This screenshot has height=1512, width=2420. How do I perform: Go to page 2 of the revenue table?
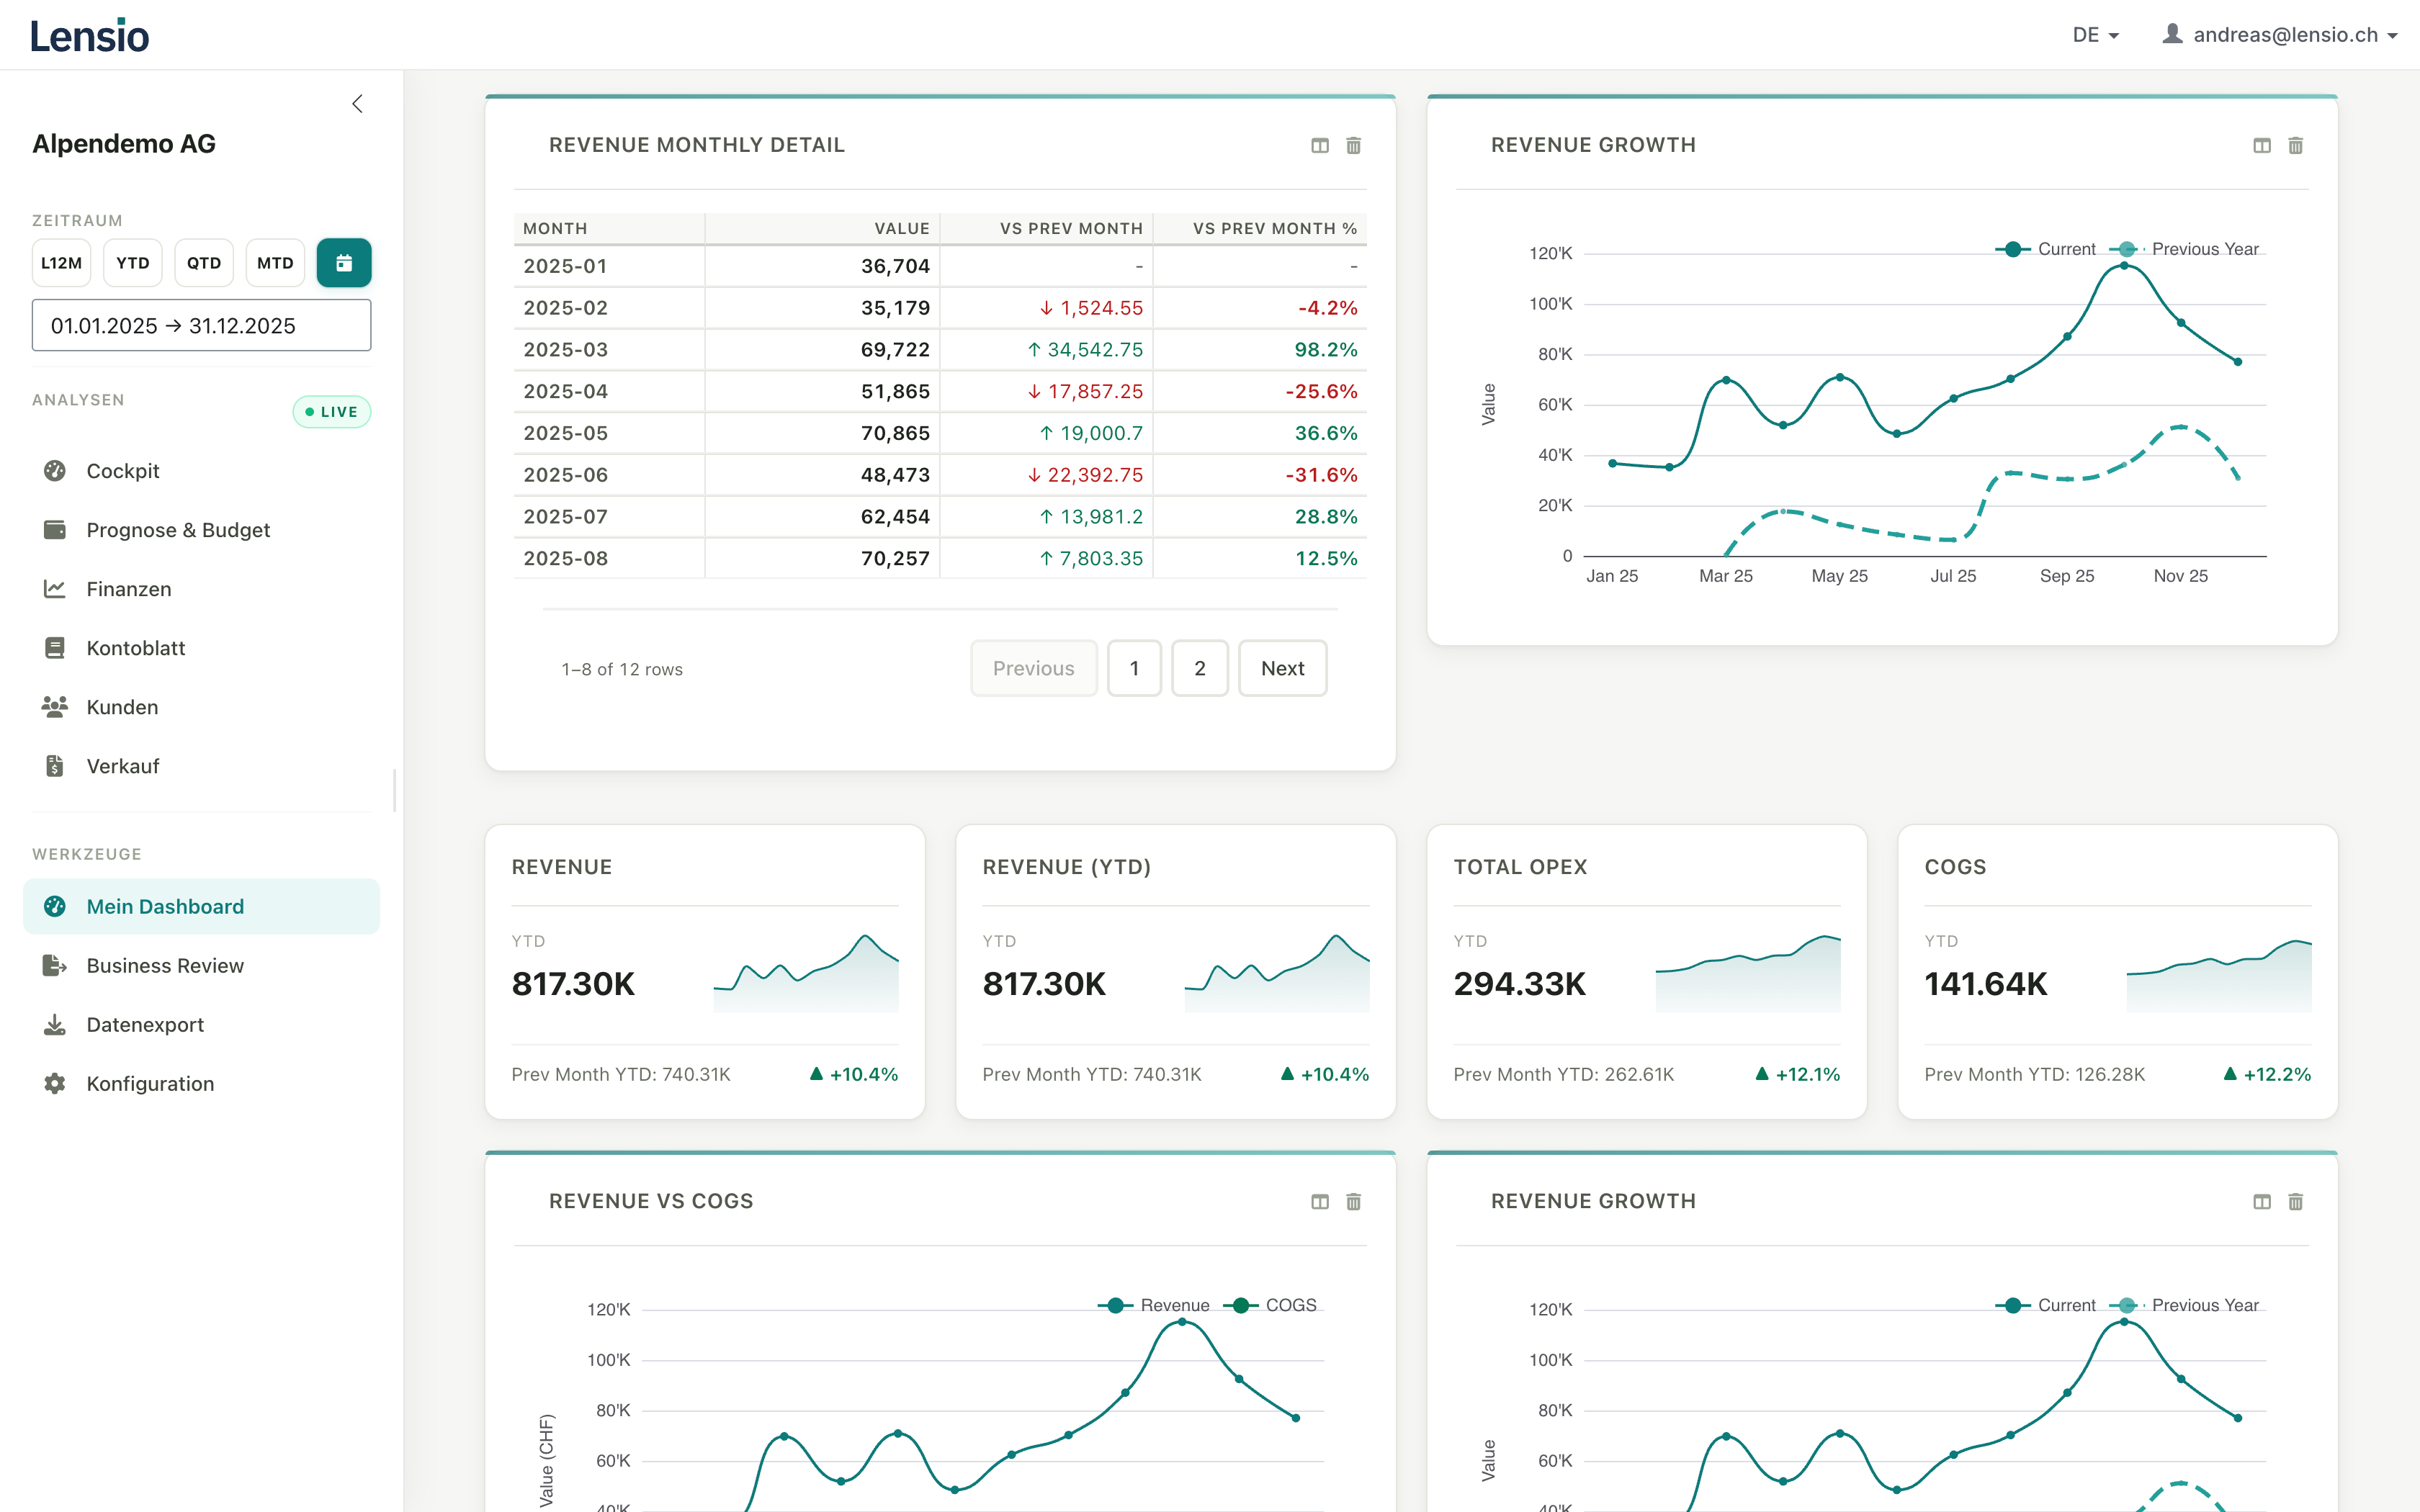1200,668
